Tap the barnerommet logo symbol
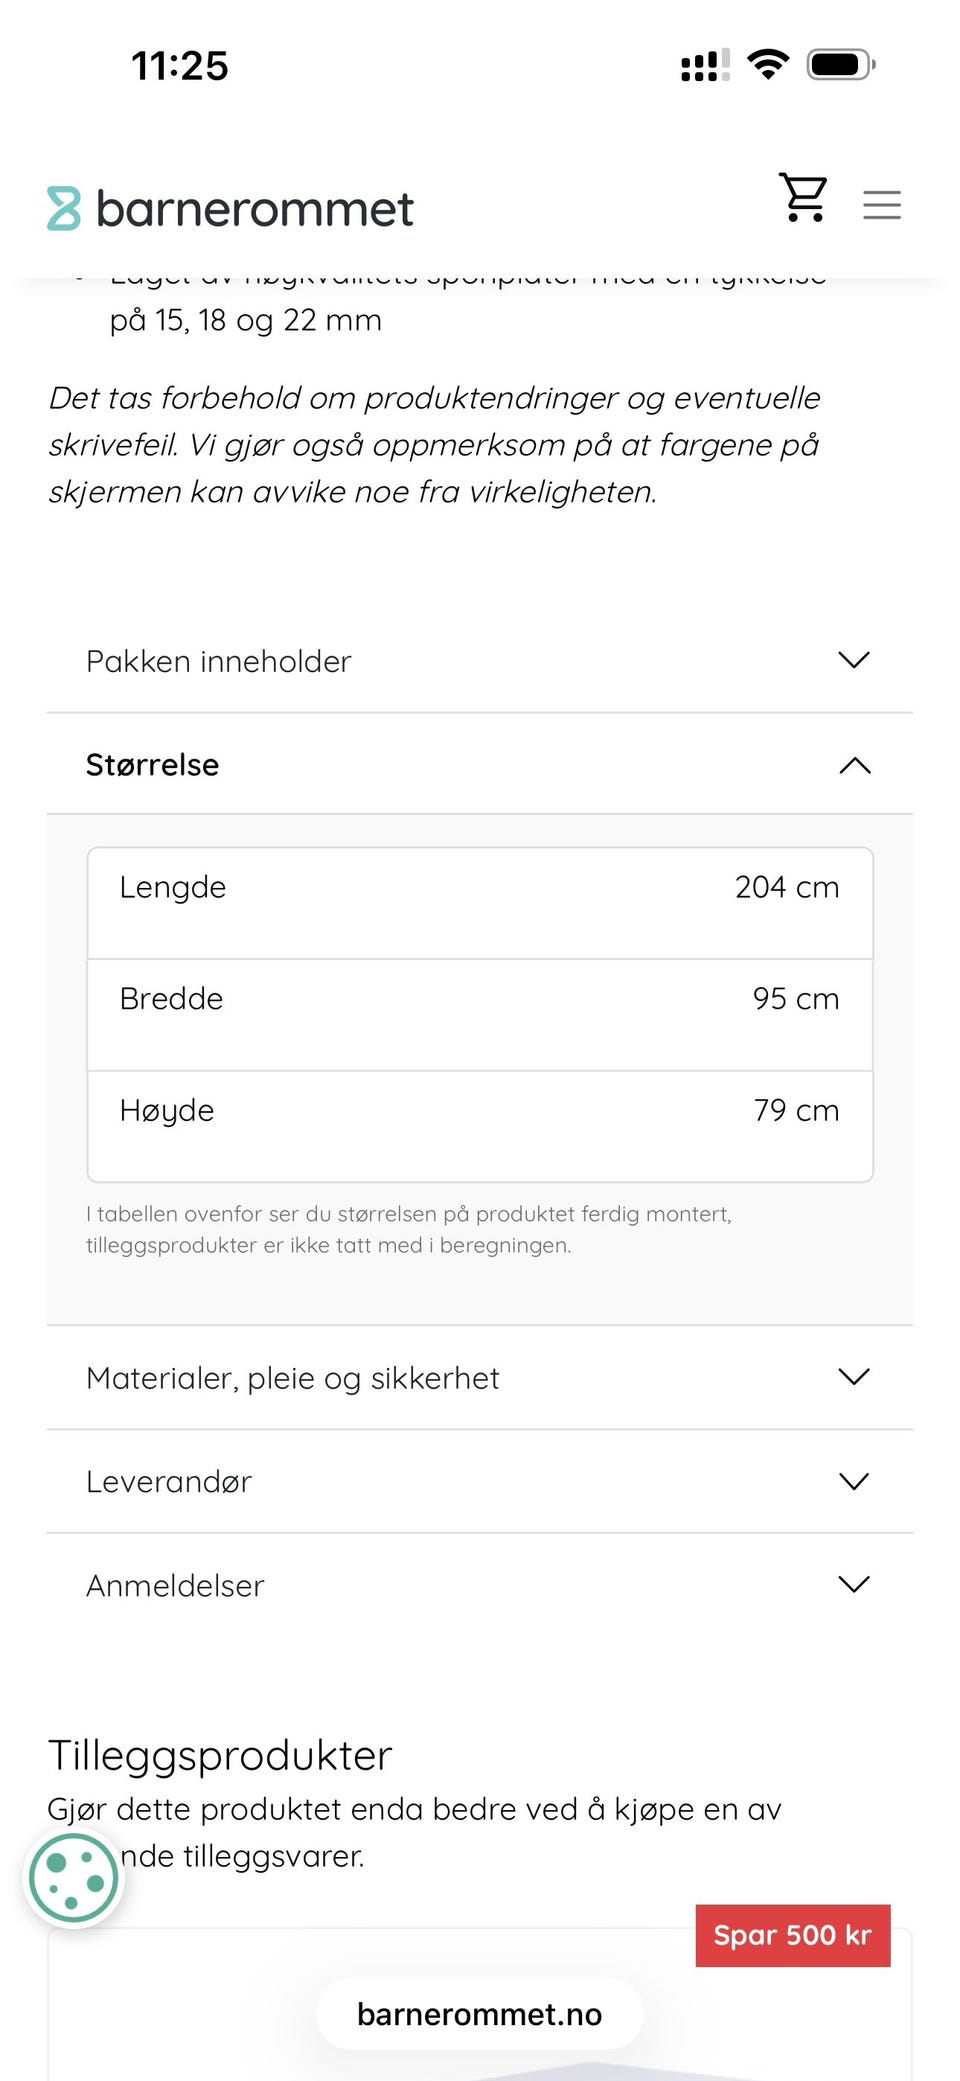 pos(64,208)
